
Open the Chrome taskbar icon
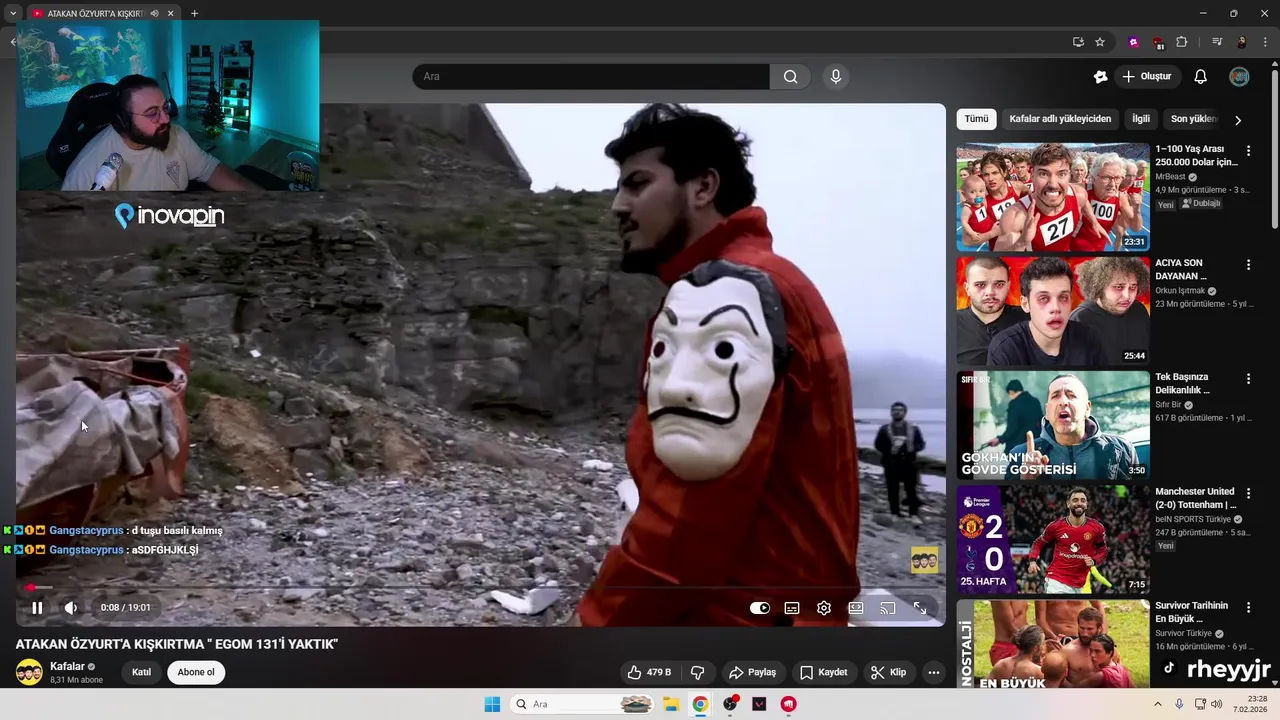click(700, 704)
